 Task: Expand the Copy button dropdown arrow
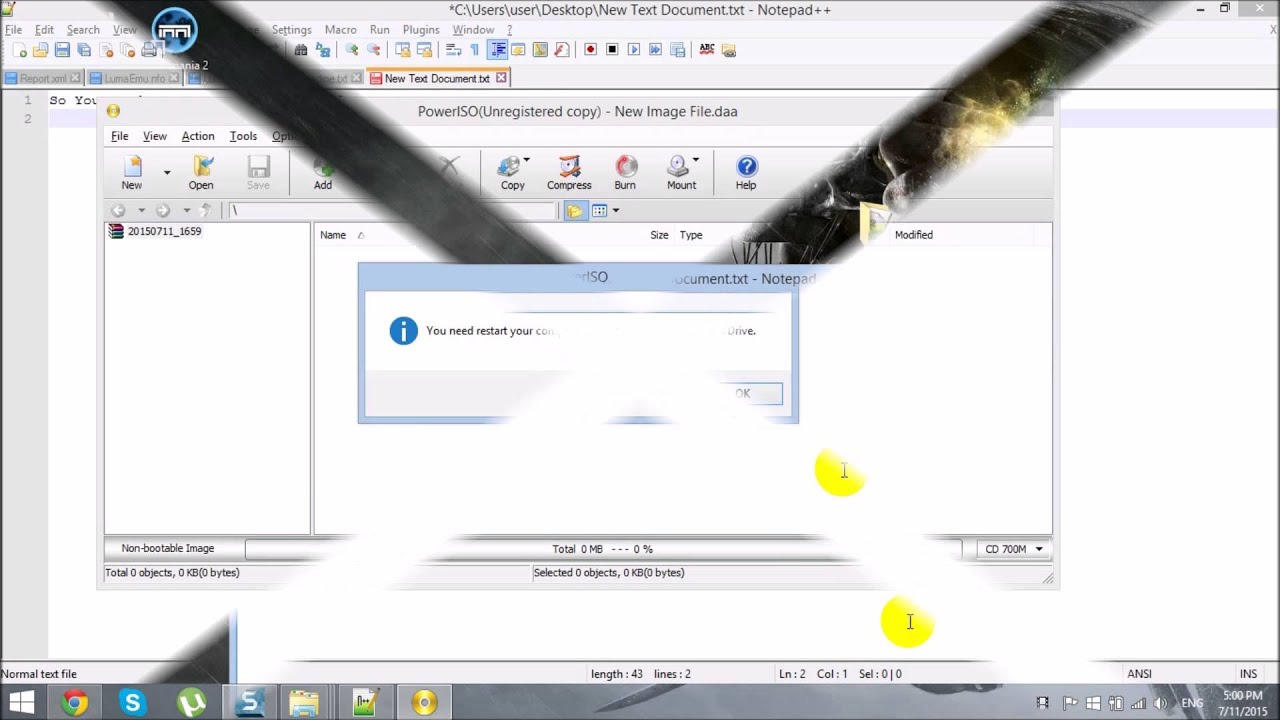pyautogui.click(x=527, y=160)
